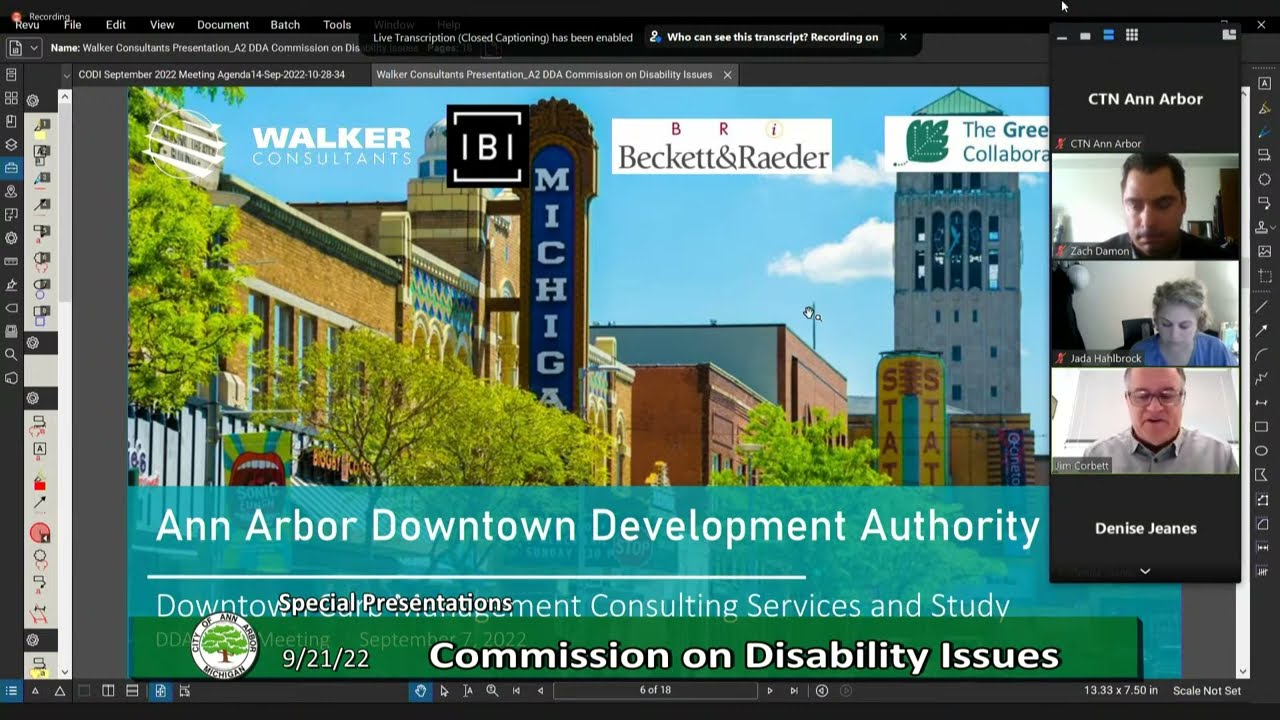
Task: Open the Layers panel icon in the left sidebar
Action: pyautogui.click(x=11, y=145)
